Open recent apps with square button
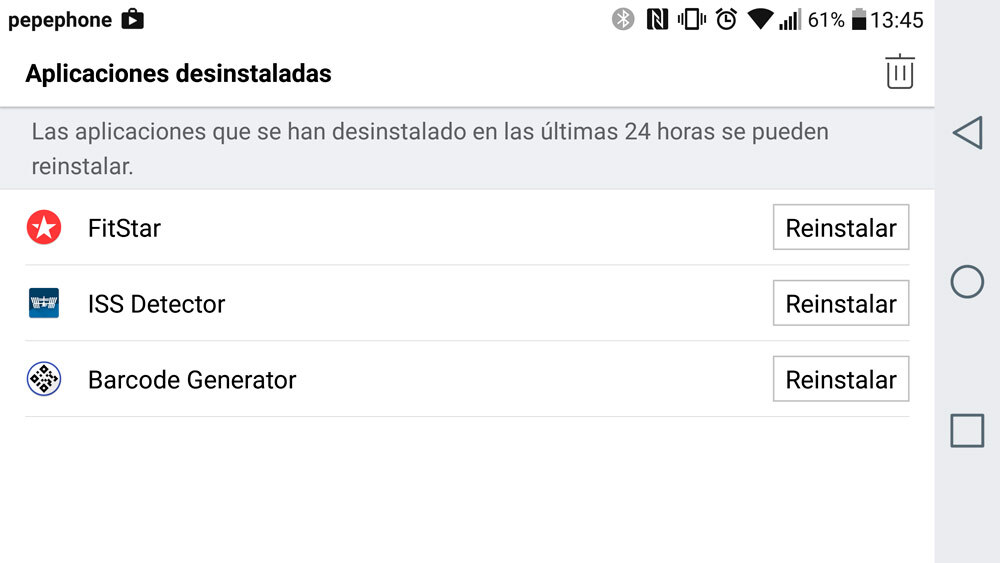The width and height of the screenshot is (1000, 563). tap(966, 430)
